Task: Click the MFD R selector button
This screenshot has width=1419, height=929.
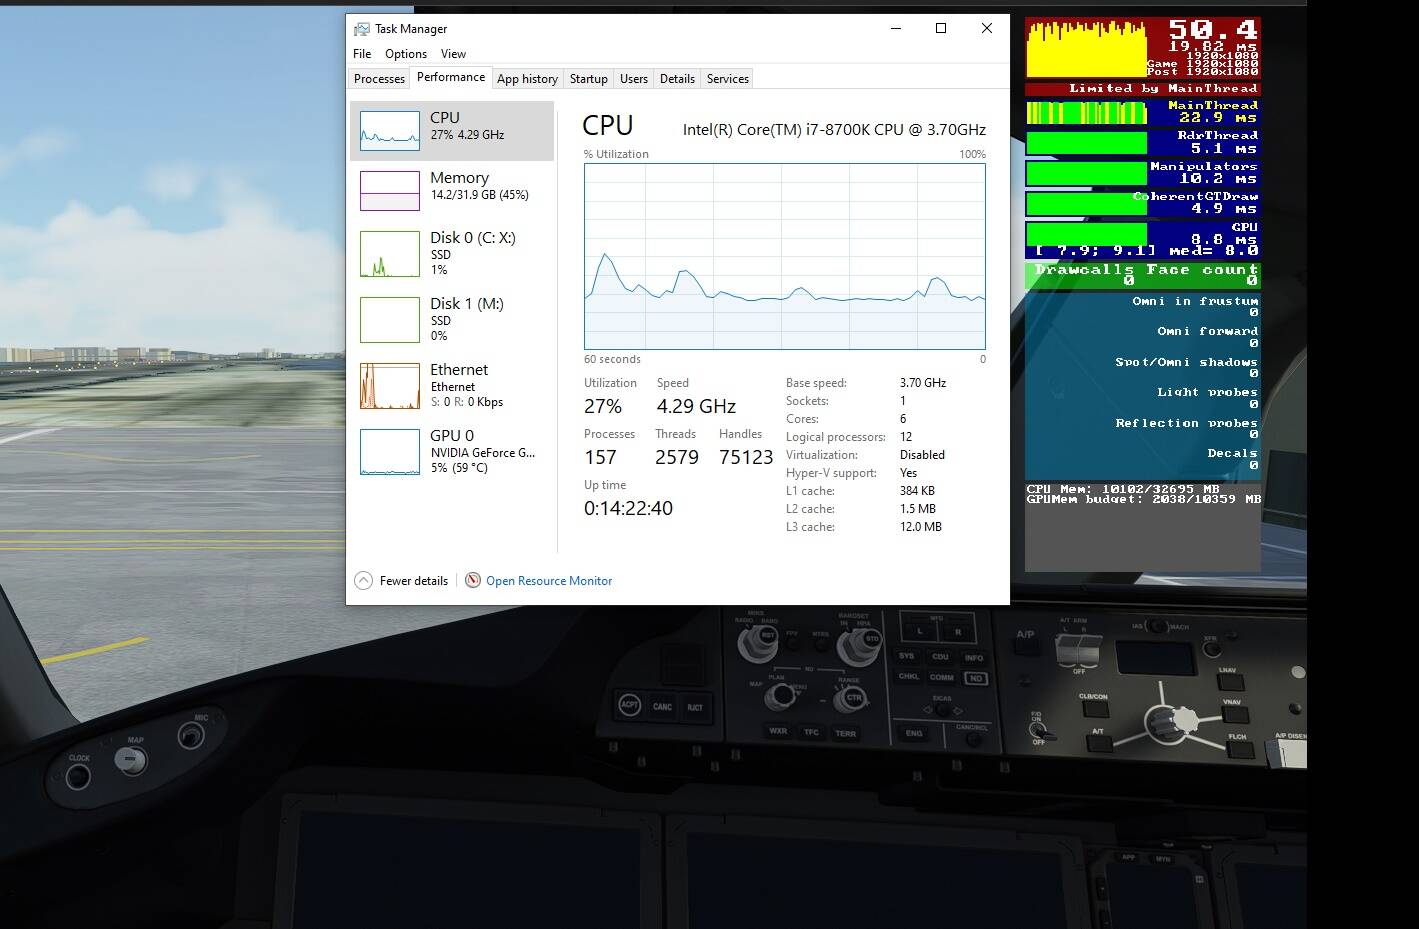Action: coord(957,632)
